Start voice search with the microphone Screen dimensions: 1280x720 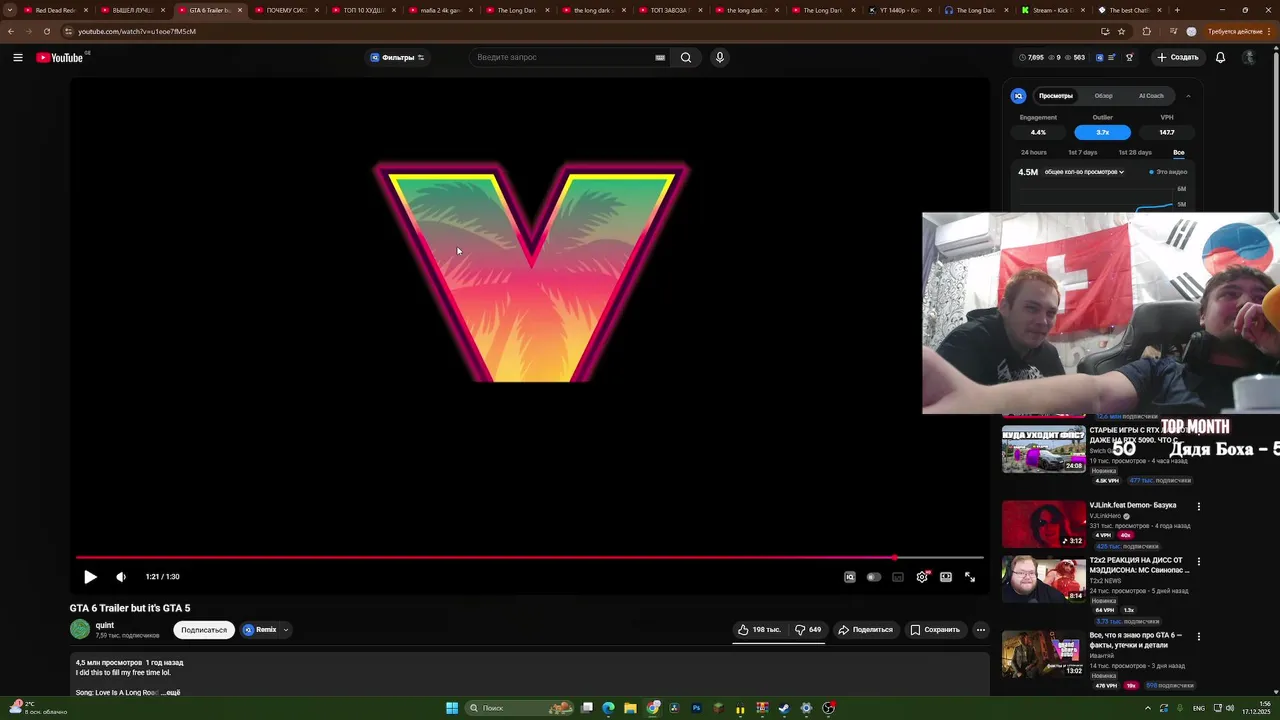[x=719, y=58]
